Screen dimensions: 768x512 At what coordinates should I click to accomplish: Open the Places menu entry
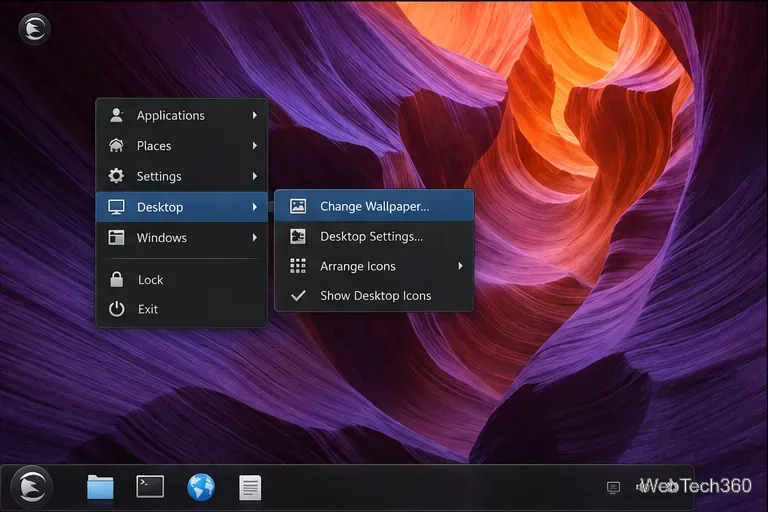pos(182,146)
